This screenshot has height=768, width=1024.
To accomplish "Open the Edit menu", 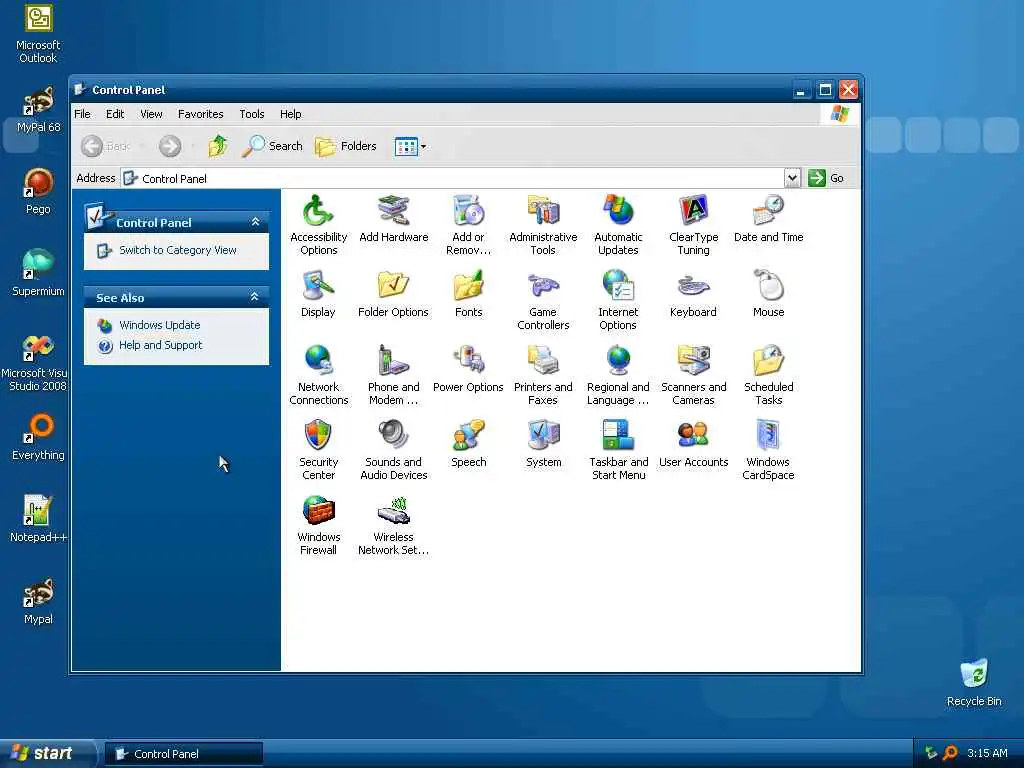I will 115,114.
